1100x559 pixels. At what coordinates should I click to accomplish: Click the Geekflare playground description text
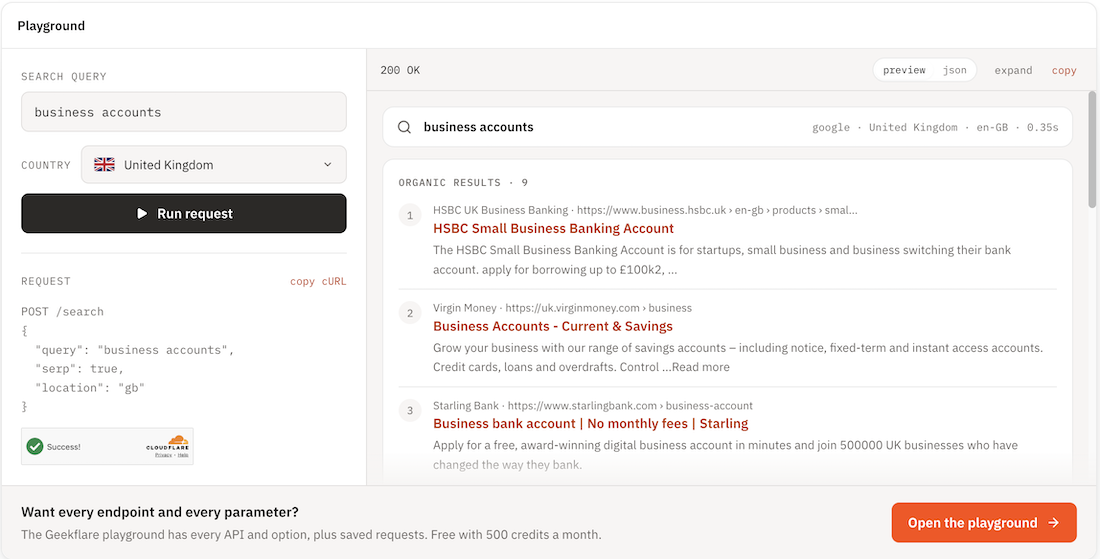(311, 534)
